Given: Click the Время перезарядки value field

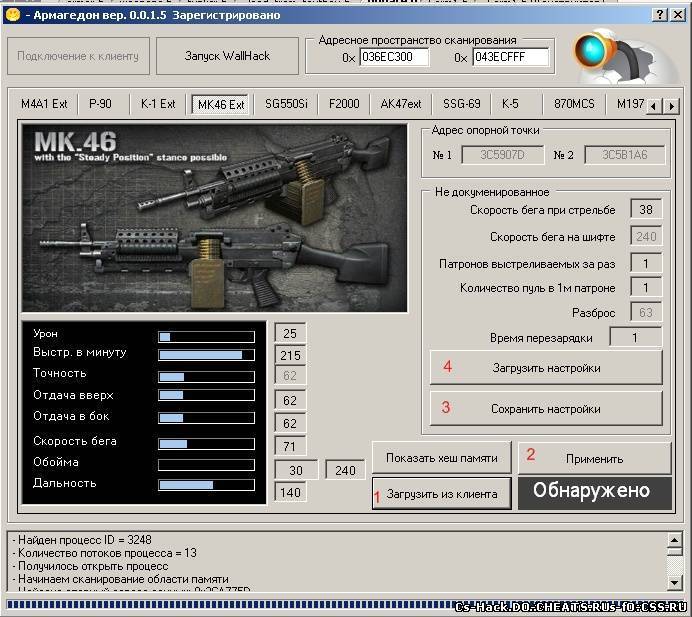Looking at the screenshot, I should (x=636, y=338).
